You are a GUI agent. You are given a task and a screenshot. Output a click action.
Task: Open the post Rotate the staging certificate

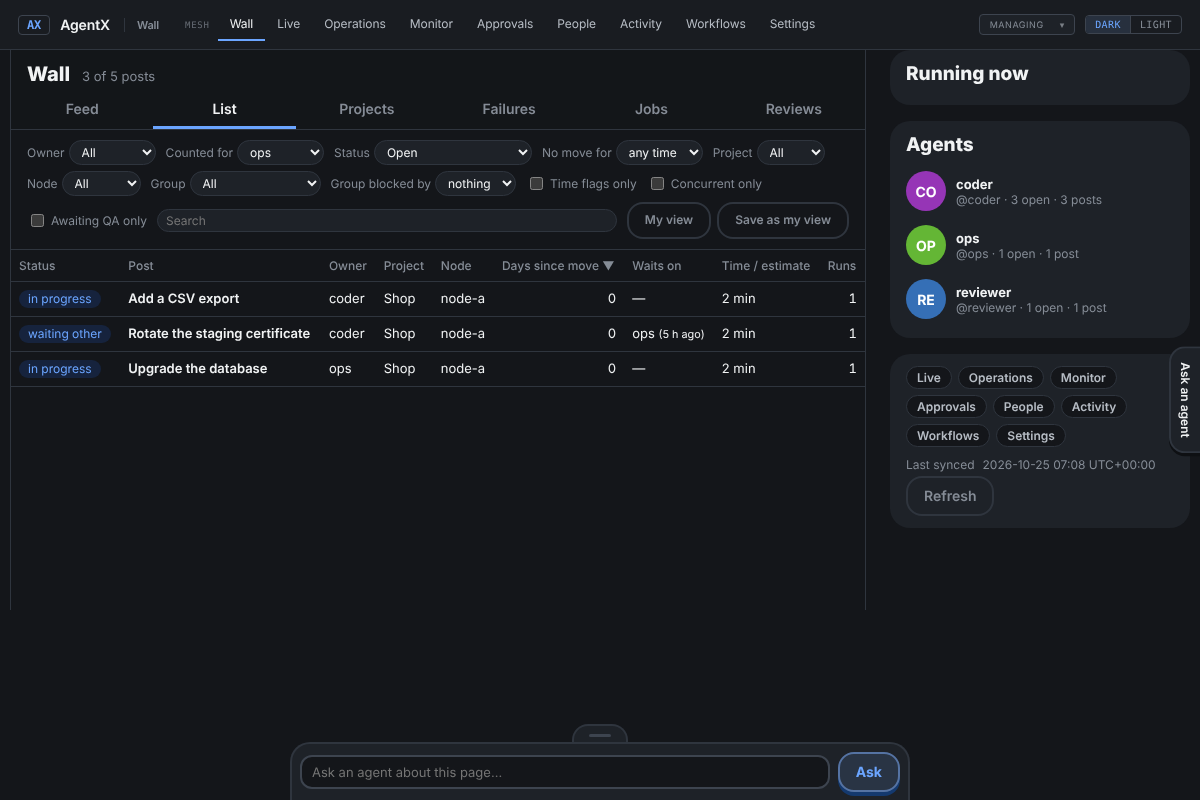219,334
